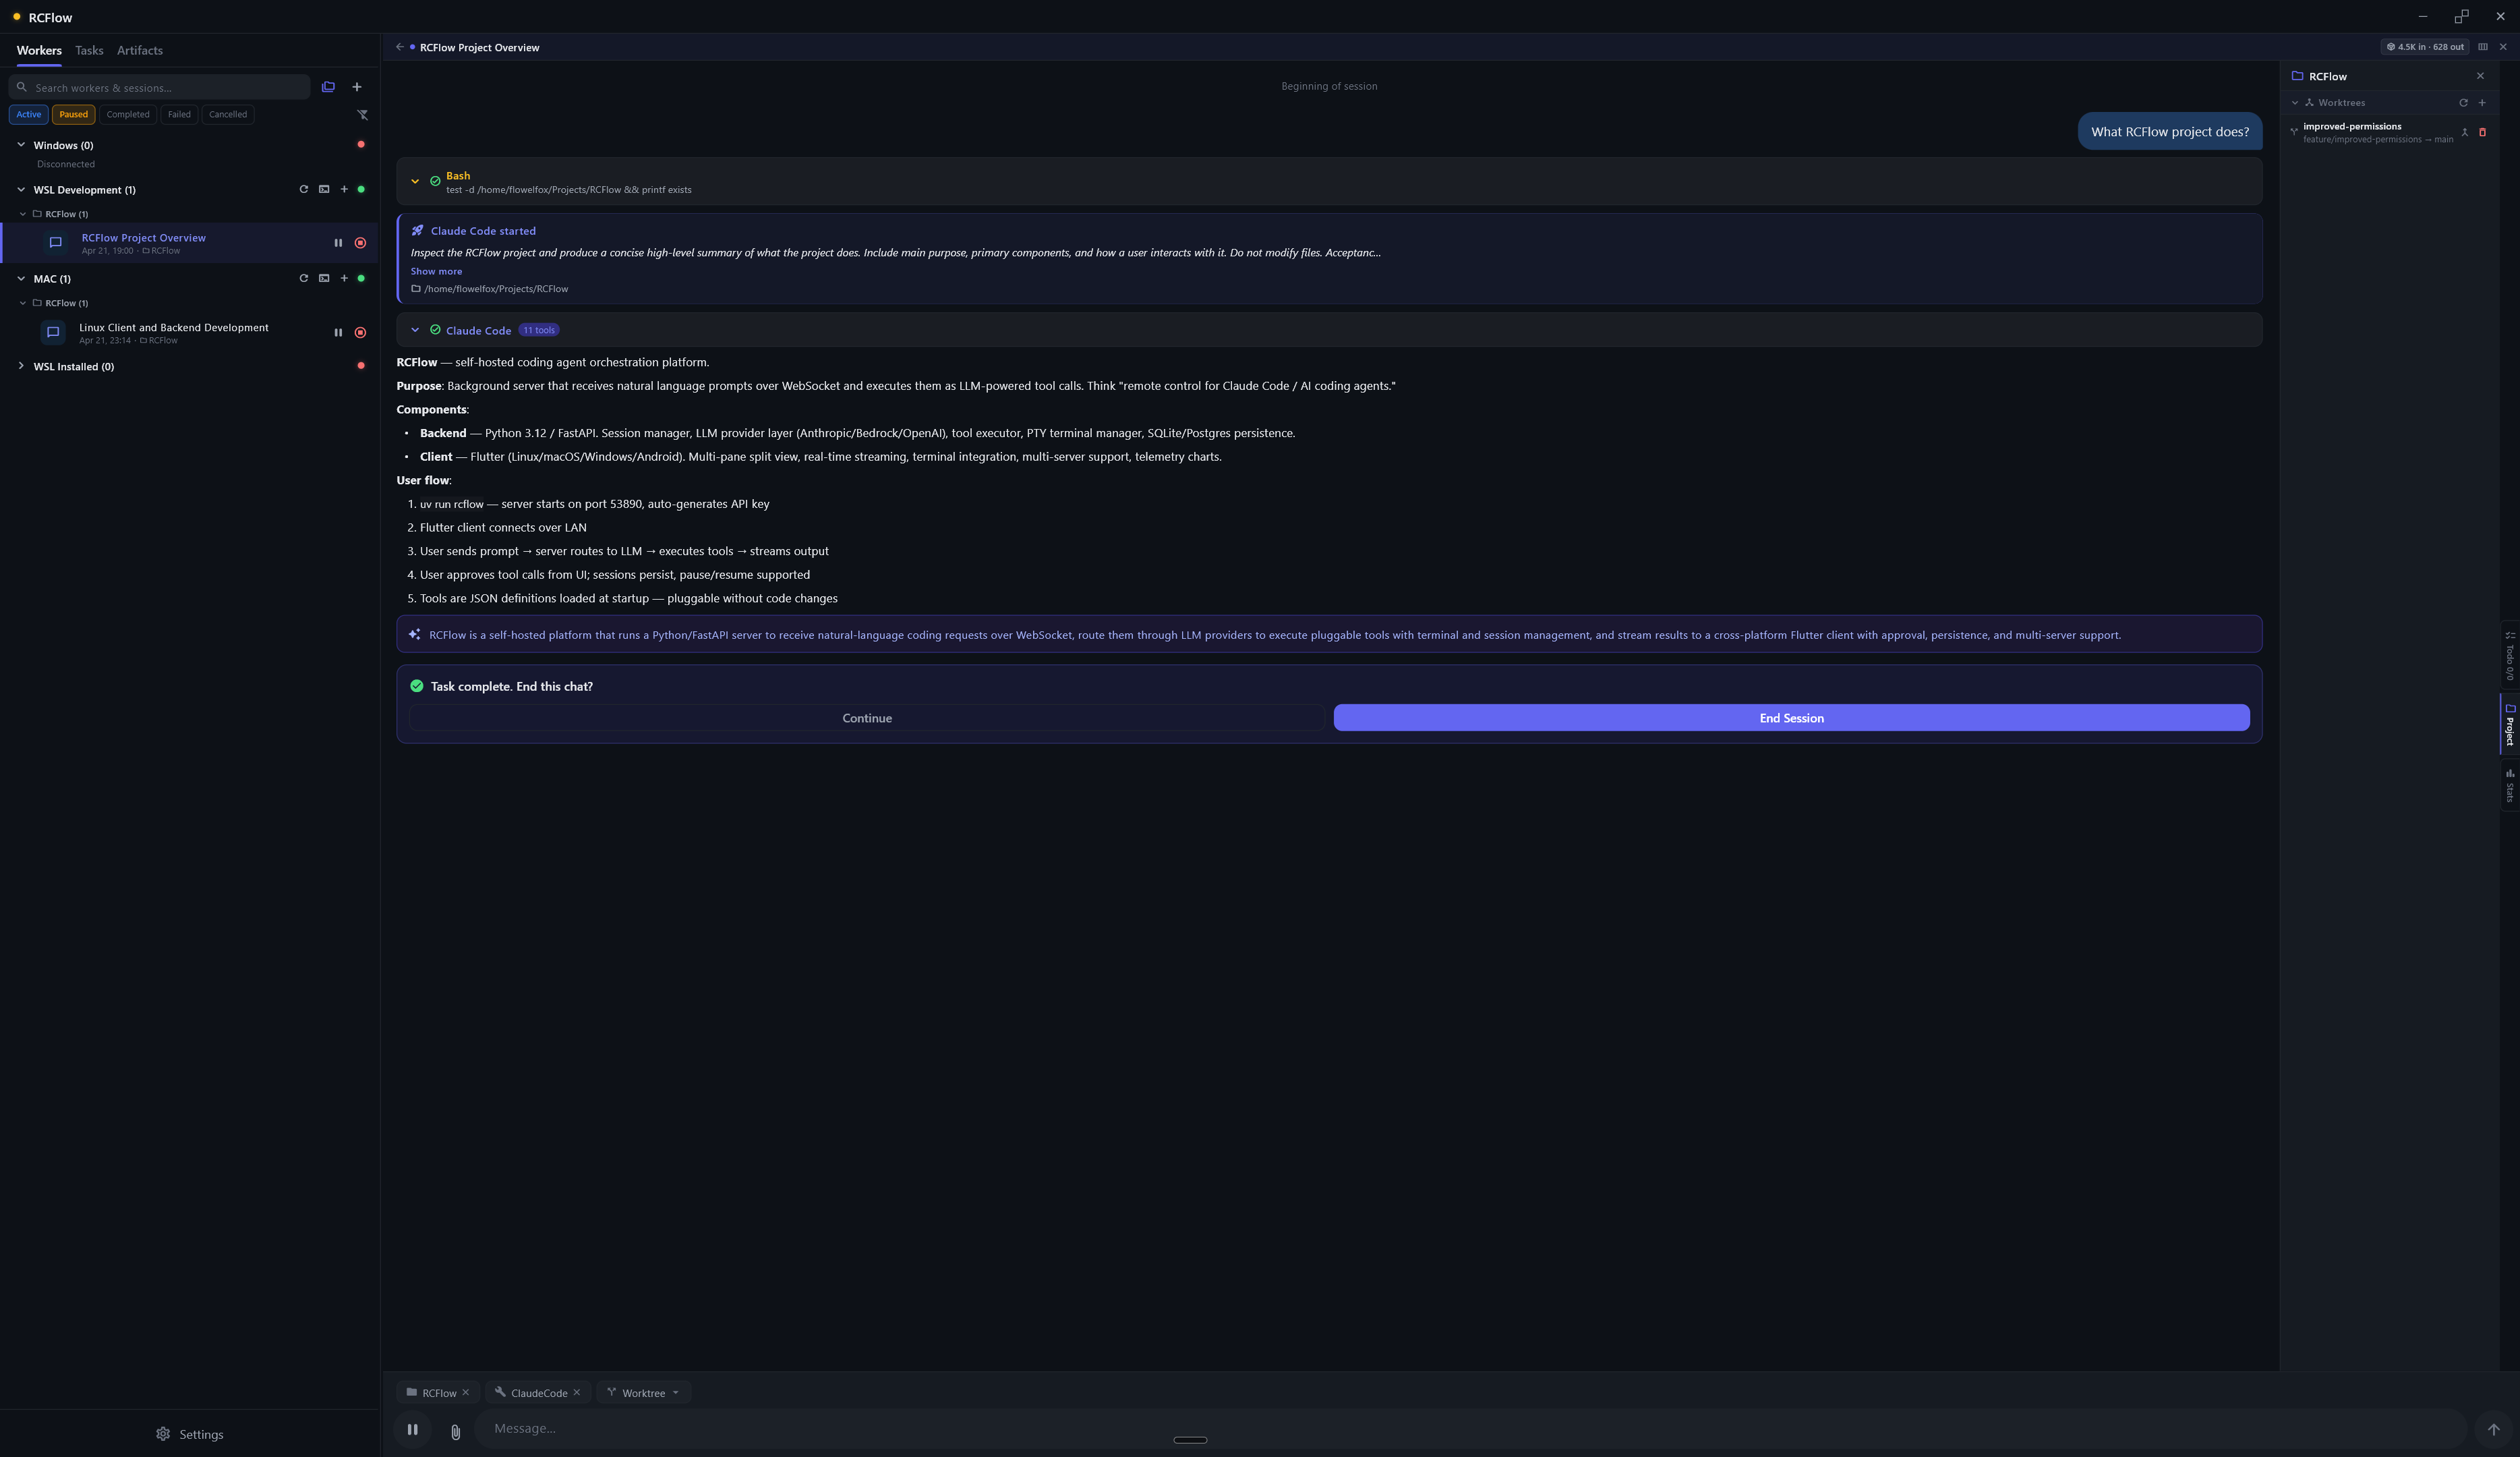Collapse the WSL Development (1) group
This screenshot has width=2520, height=1457.
tap(21, 189)
